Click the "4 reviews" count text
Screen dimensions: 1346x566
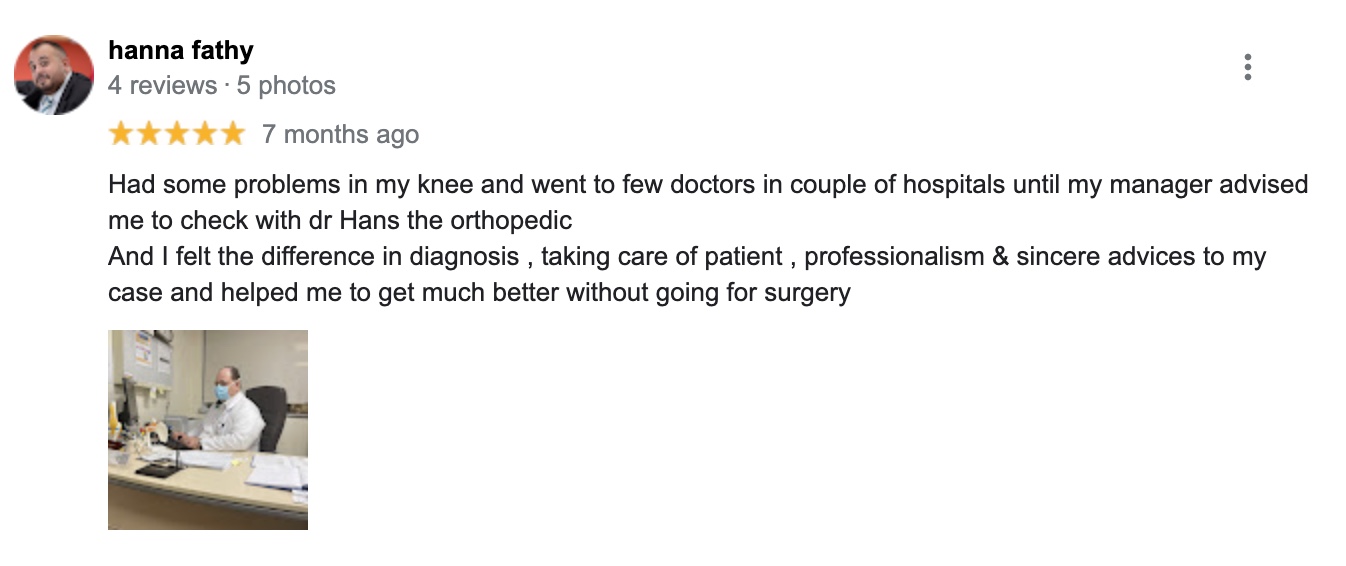pyautogui.click(x=162, y=86)
